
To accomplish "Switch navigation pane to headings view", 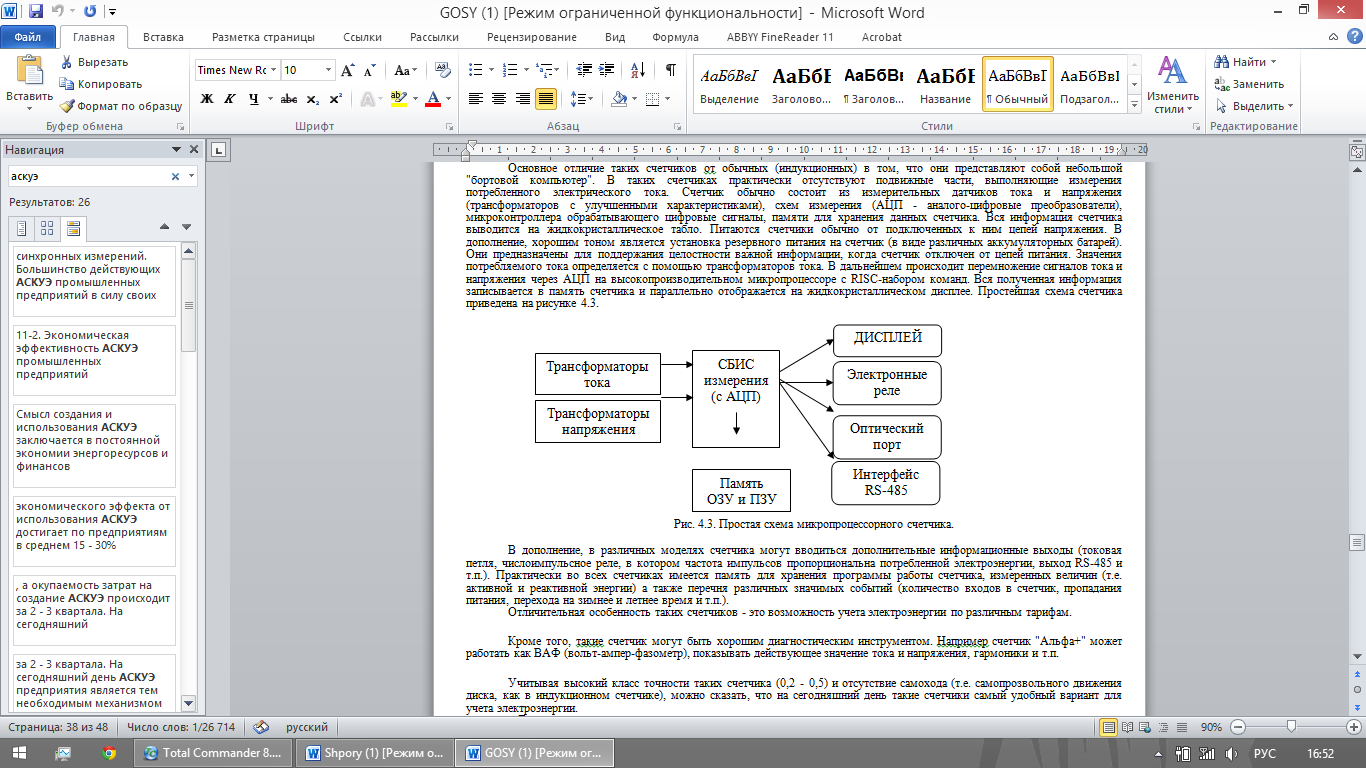I will (22, 228).
